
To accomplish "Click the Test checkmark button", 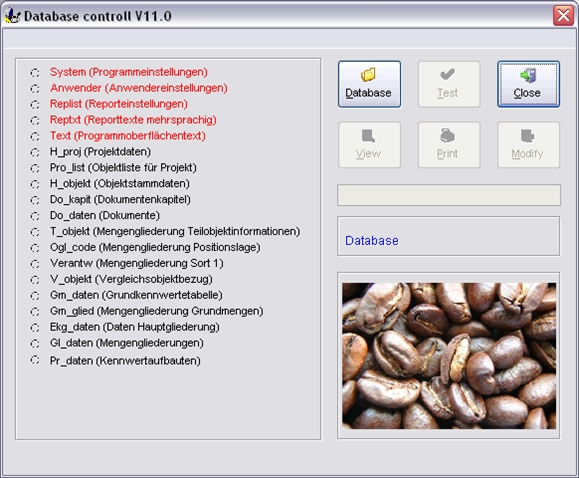I will pos(449,84).
